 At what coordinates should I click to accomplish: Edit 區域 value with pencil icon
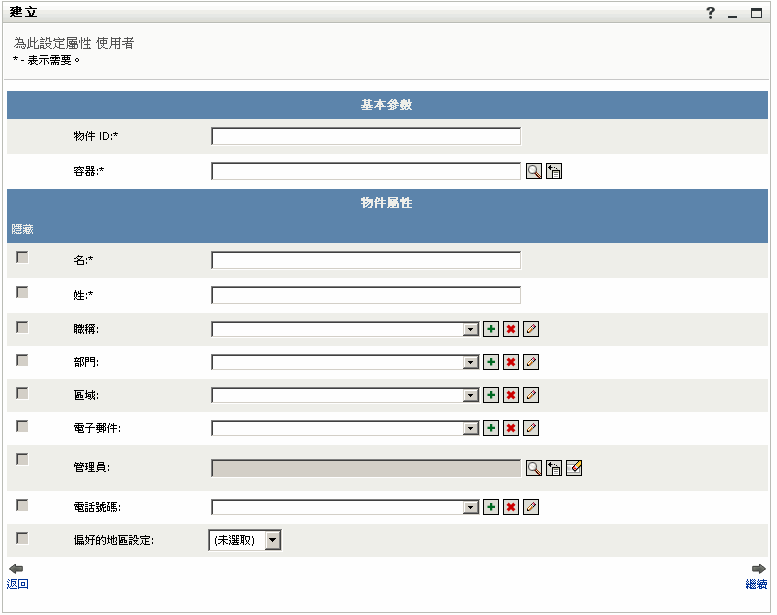point(531,395)
